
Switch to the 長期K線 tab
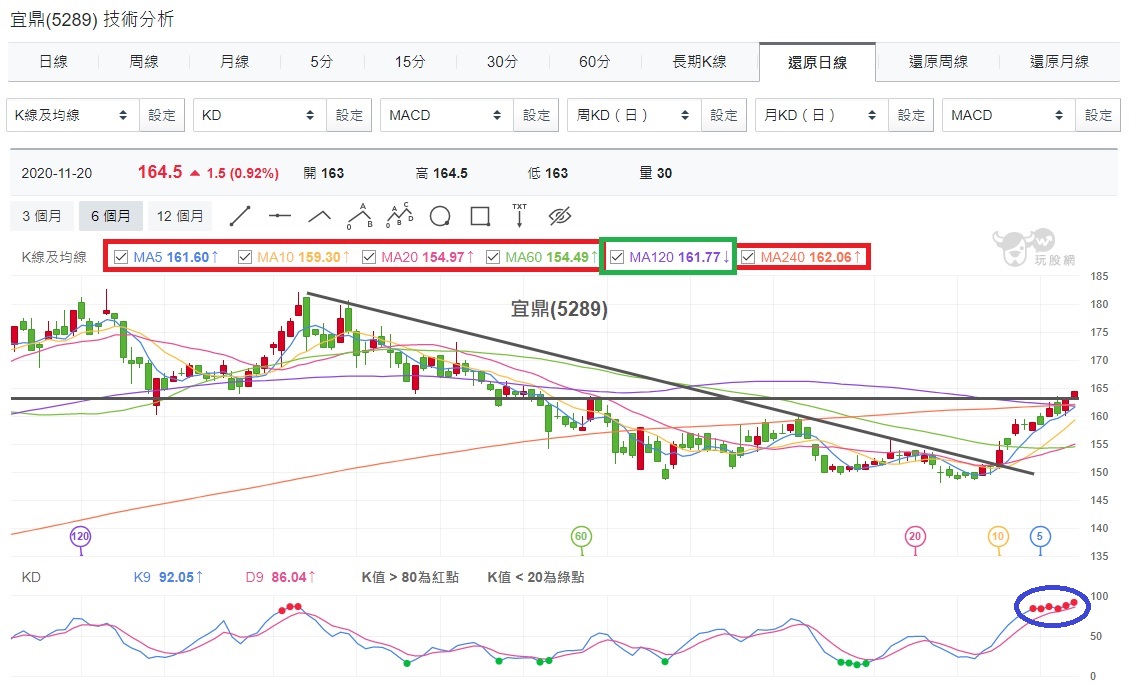pyautogui.click(x=700, y=62)
